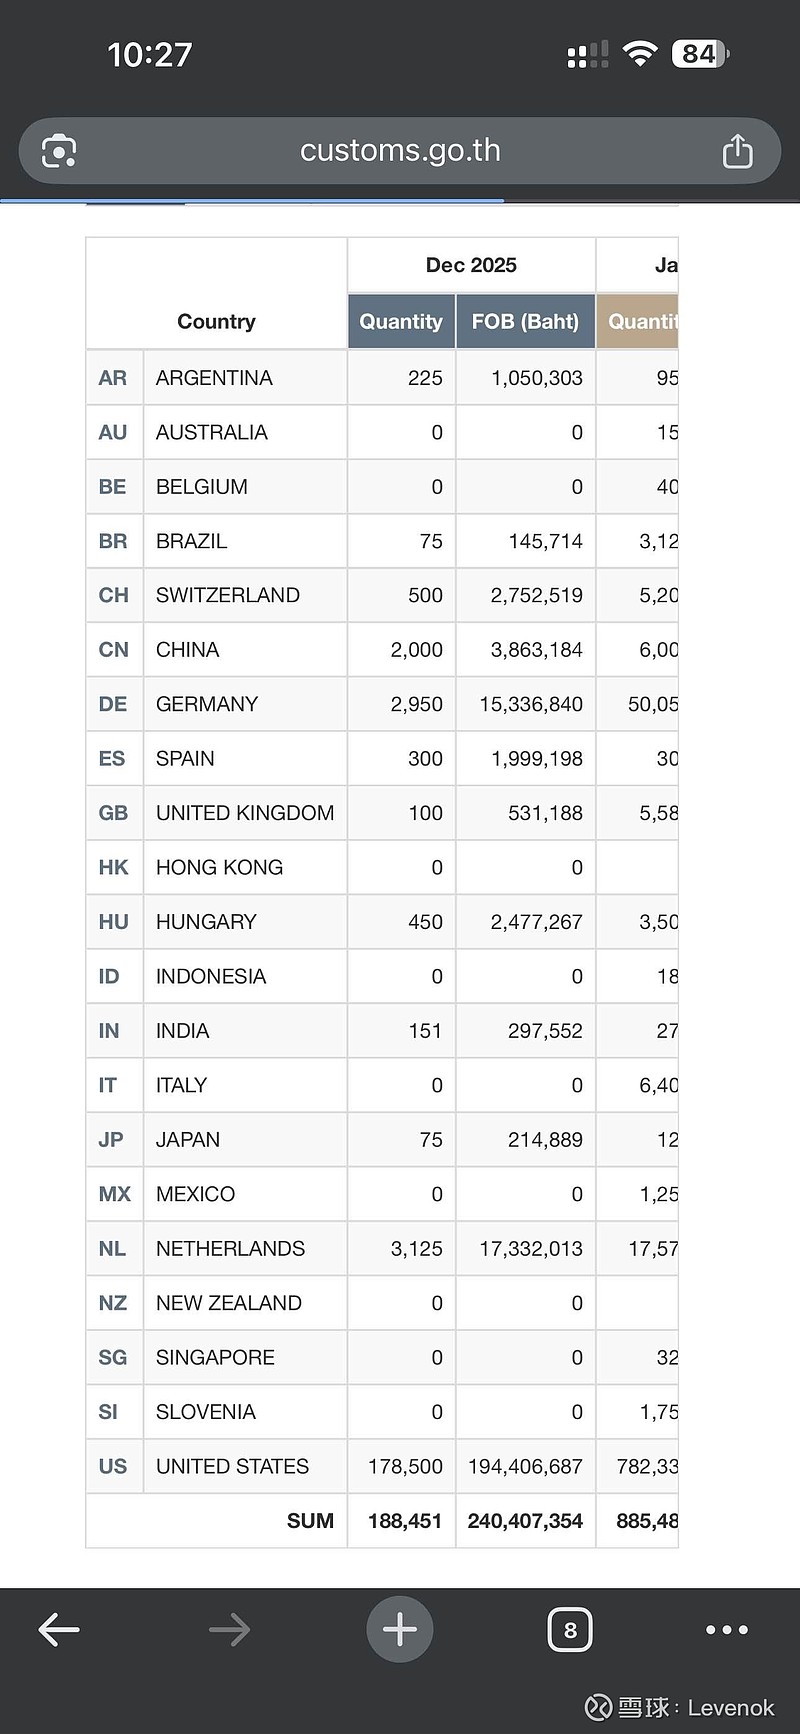
Task: Select the Country column header
Action: click(216, 322)
